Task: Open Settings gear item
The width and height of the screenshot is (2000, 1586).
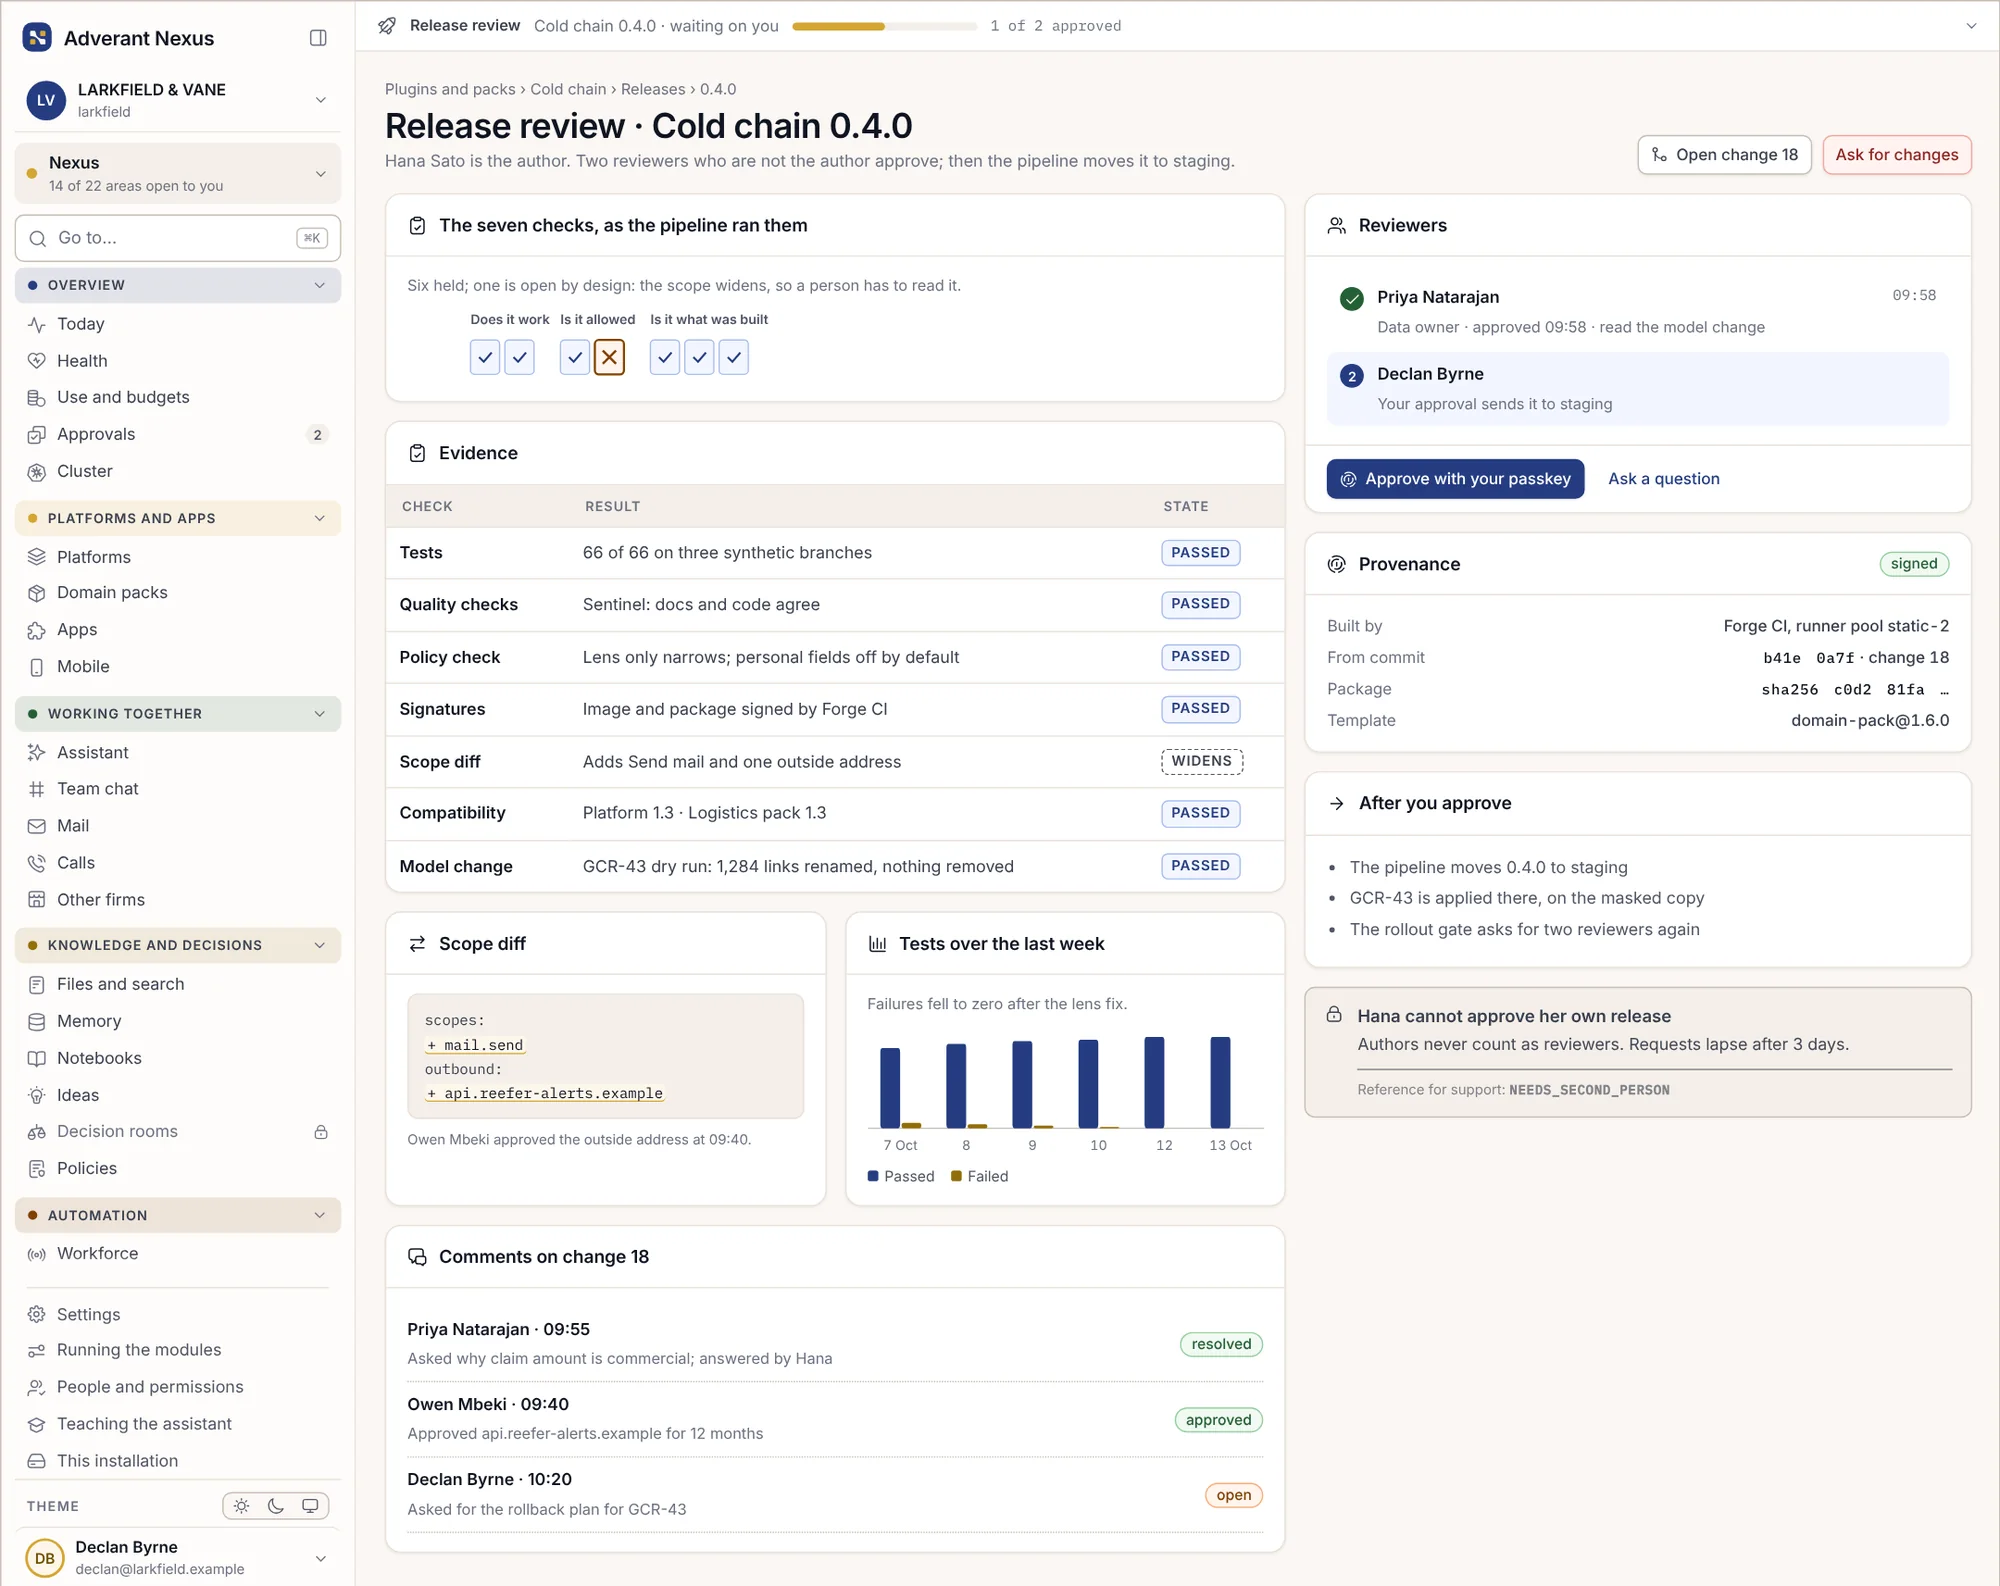Action: [178, 1314]
